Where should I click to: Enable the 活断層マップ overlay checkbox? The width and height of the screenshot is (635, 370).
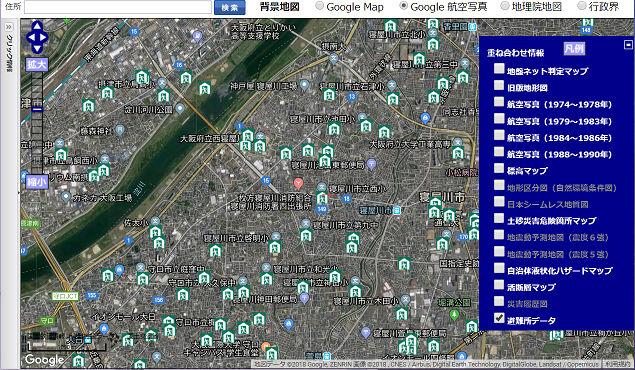click(499, 285)
